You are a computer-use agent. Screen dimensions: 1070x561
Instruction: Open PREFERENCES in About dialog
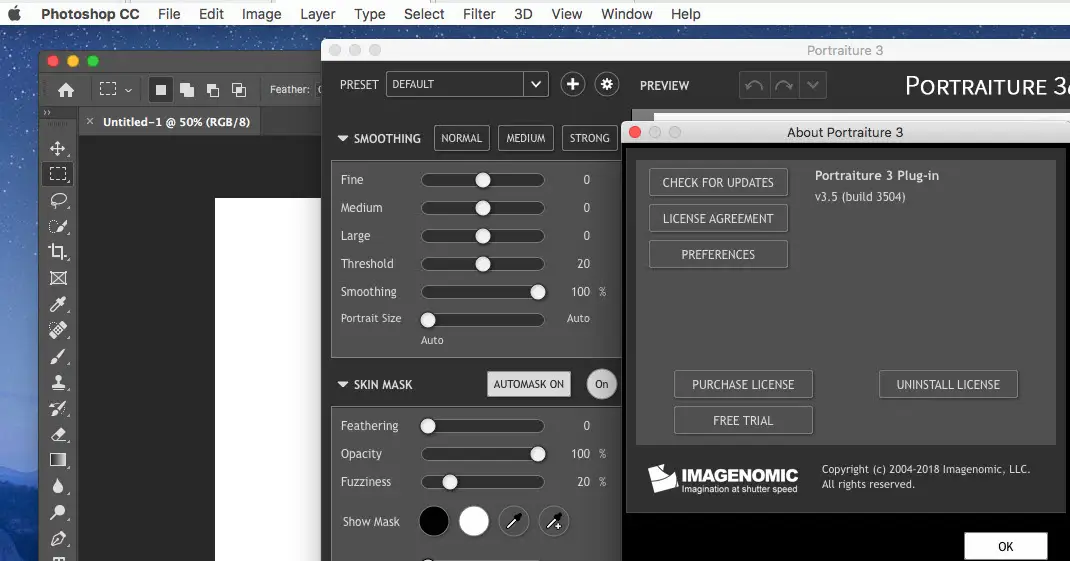pos(718,255)
